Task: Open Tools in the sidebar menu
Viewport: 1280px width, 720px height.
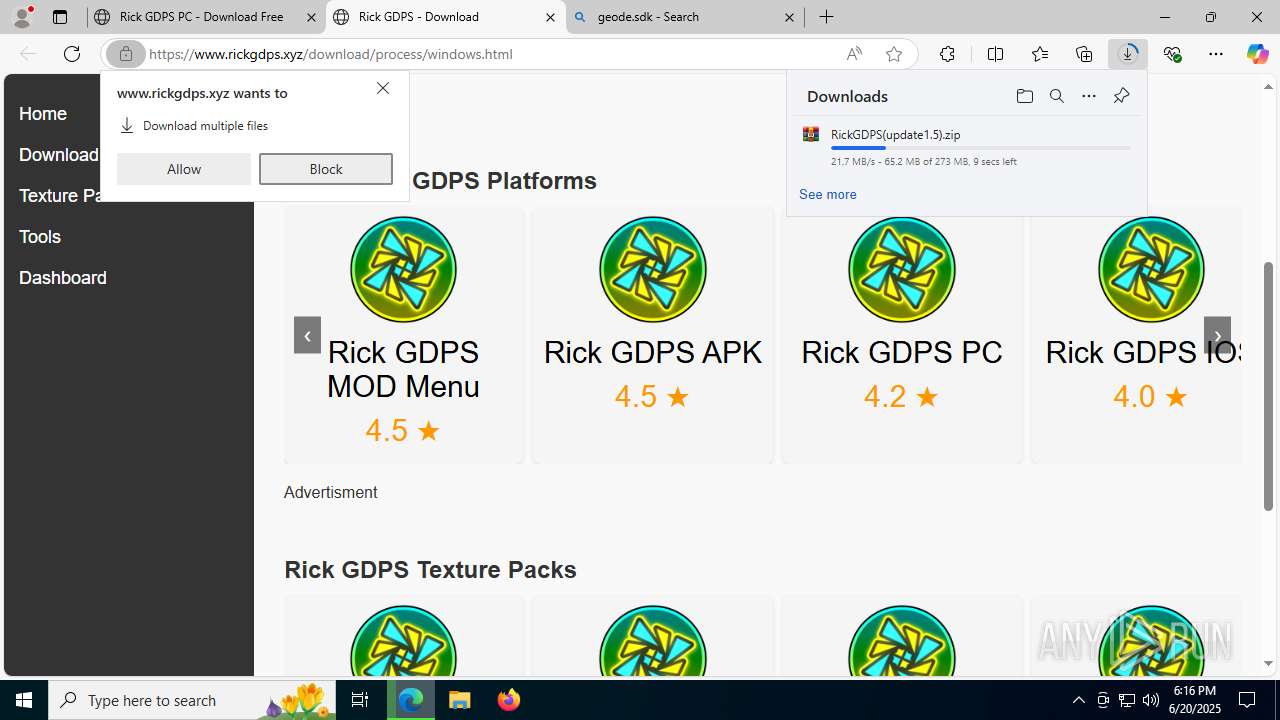Action: click(40, 237)
